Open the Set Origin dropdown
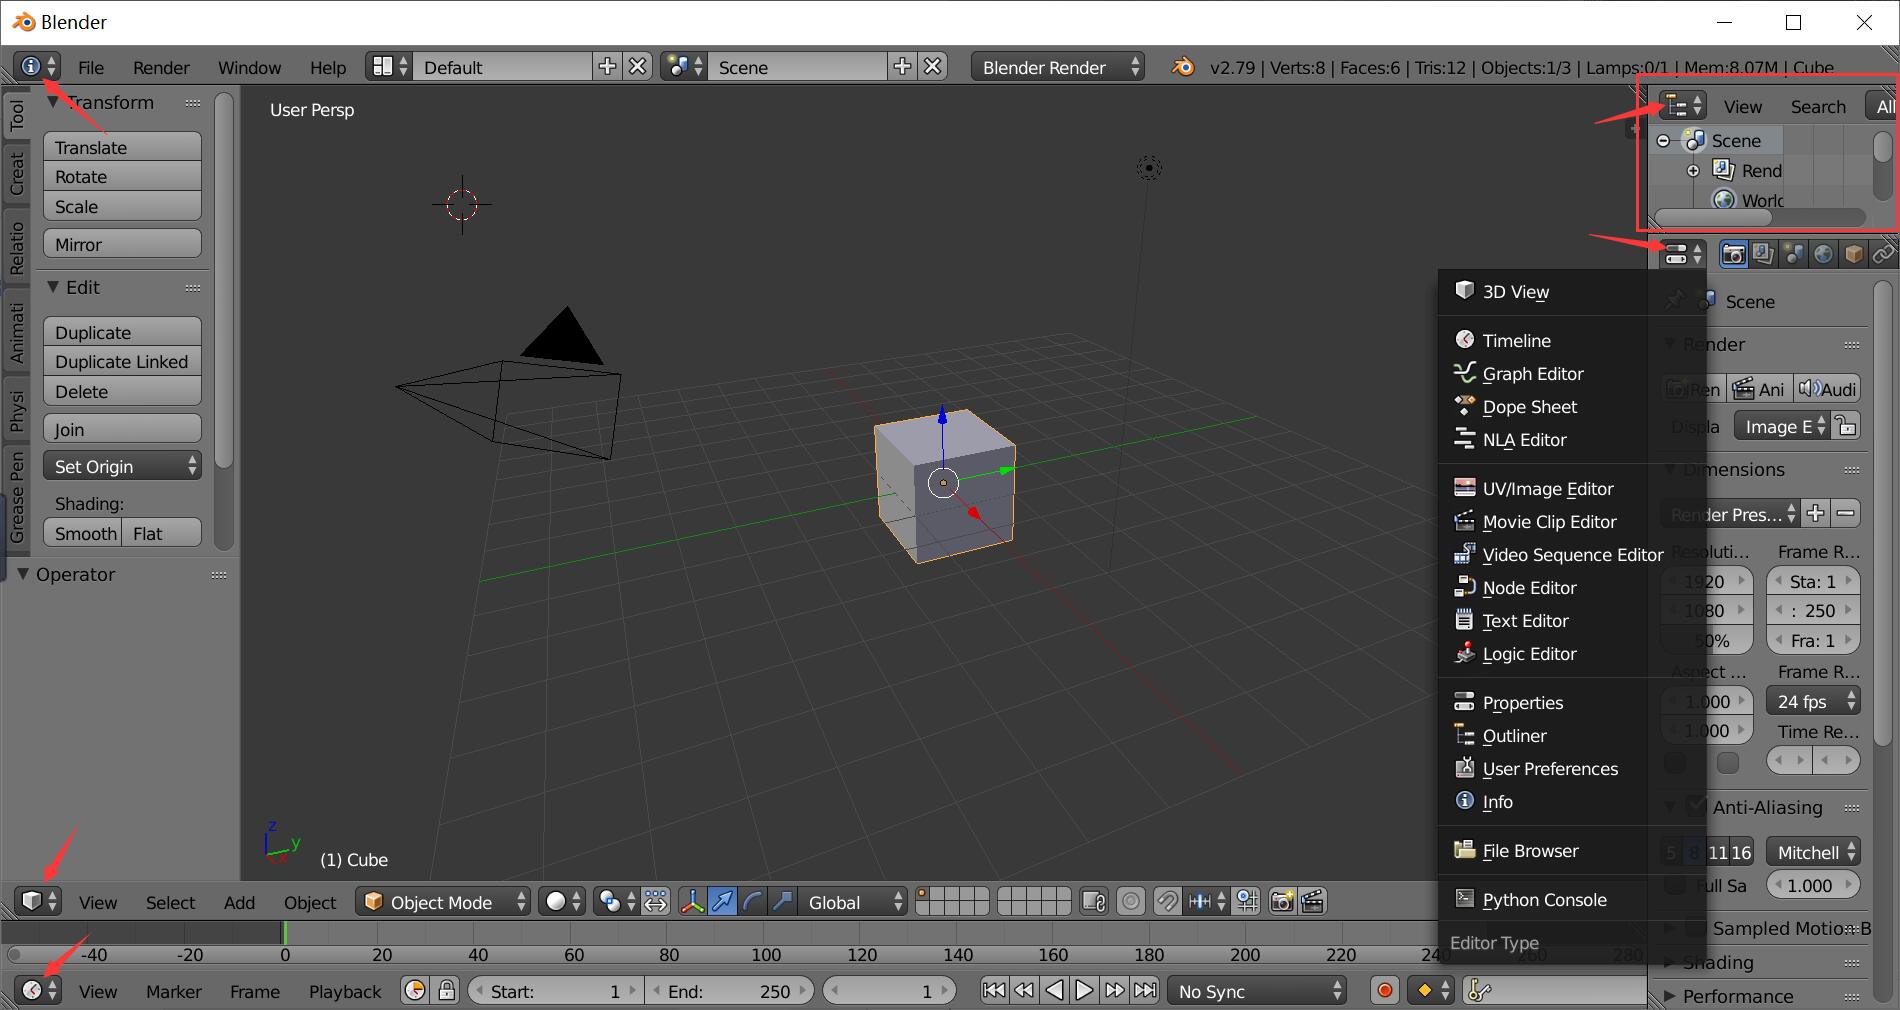This screenshot has width=1900, height=1010. point(122,466)
